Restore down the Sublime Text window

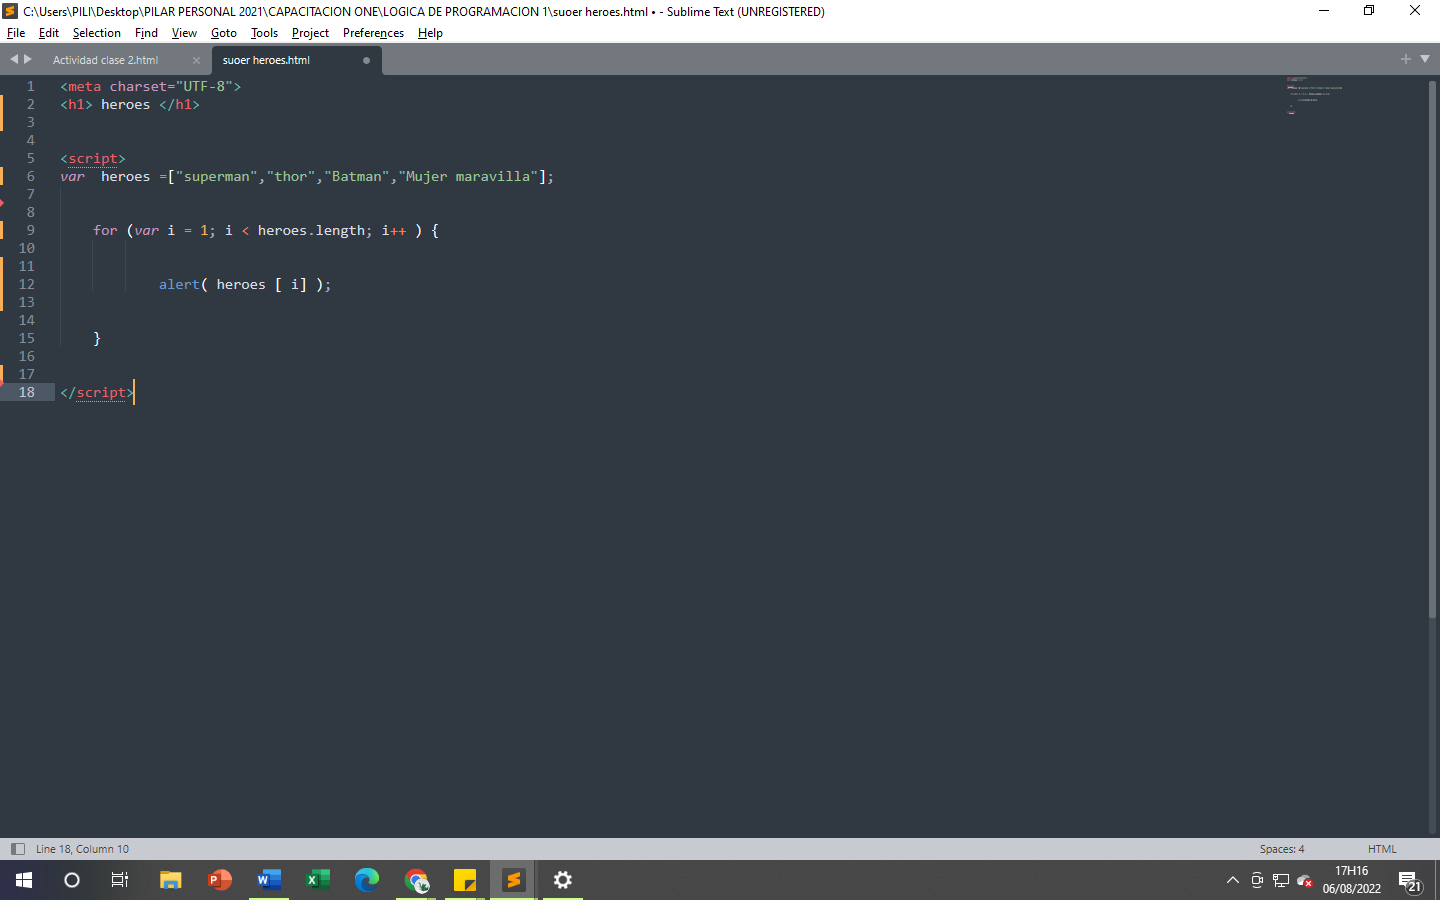[1369, 11]
